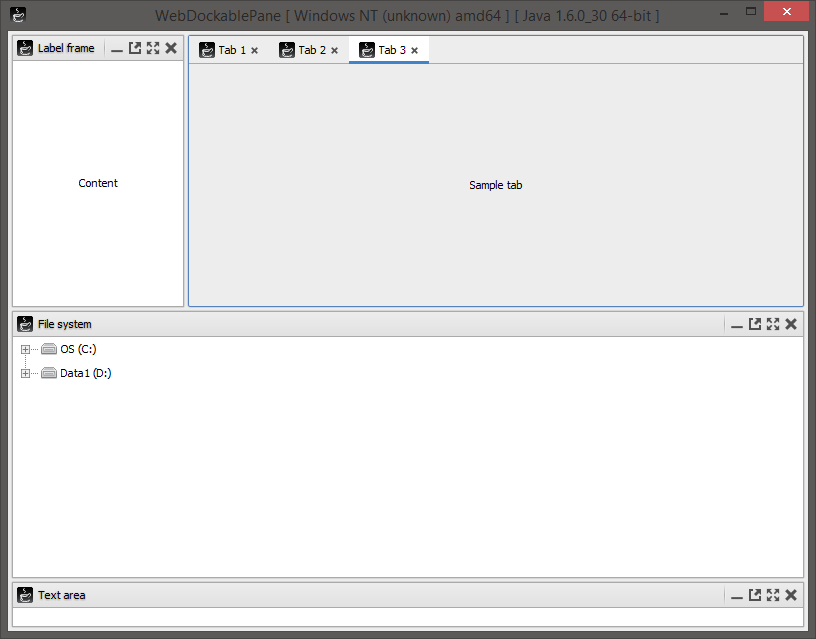Float the File system panel
This screenshot has height=639, width=816.
(x=755, y=324)
